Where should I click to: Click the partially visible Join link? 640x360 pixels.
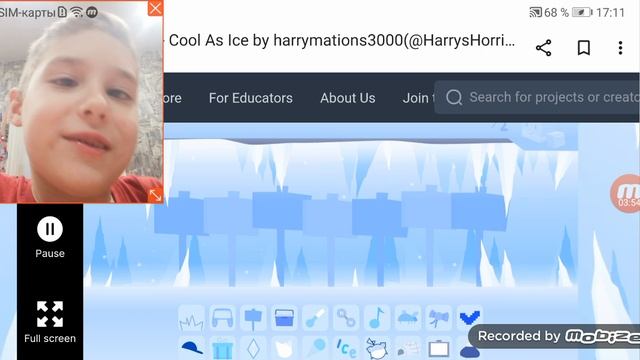tap(418, 98)
